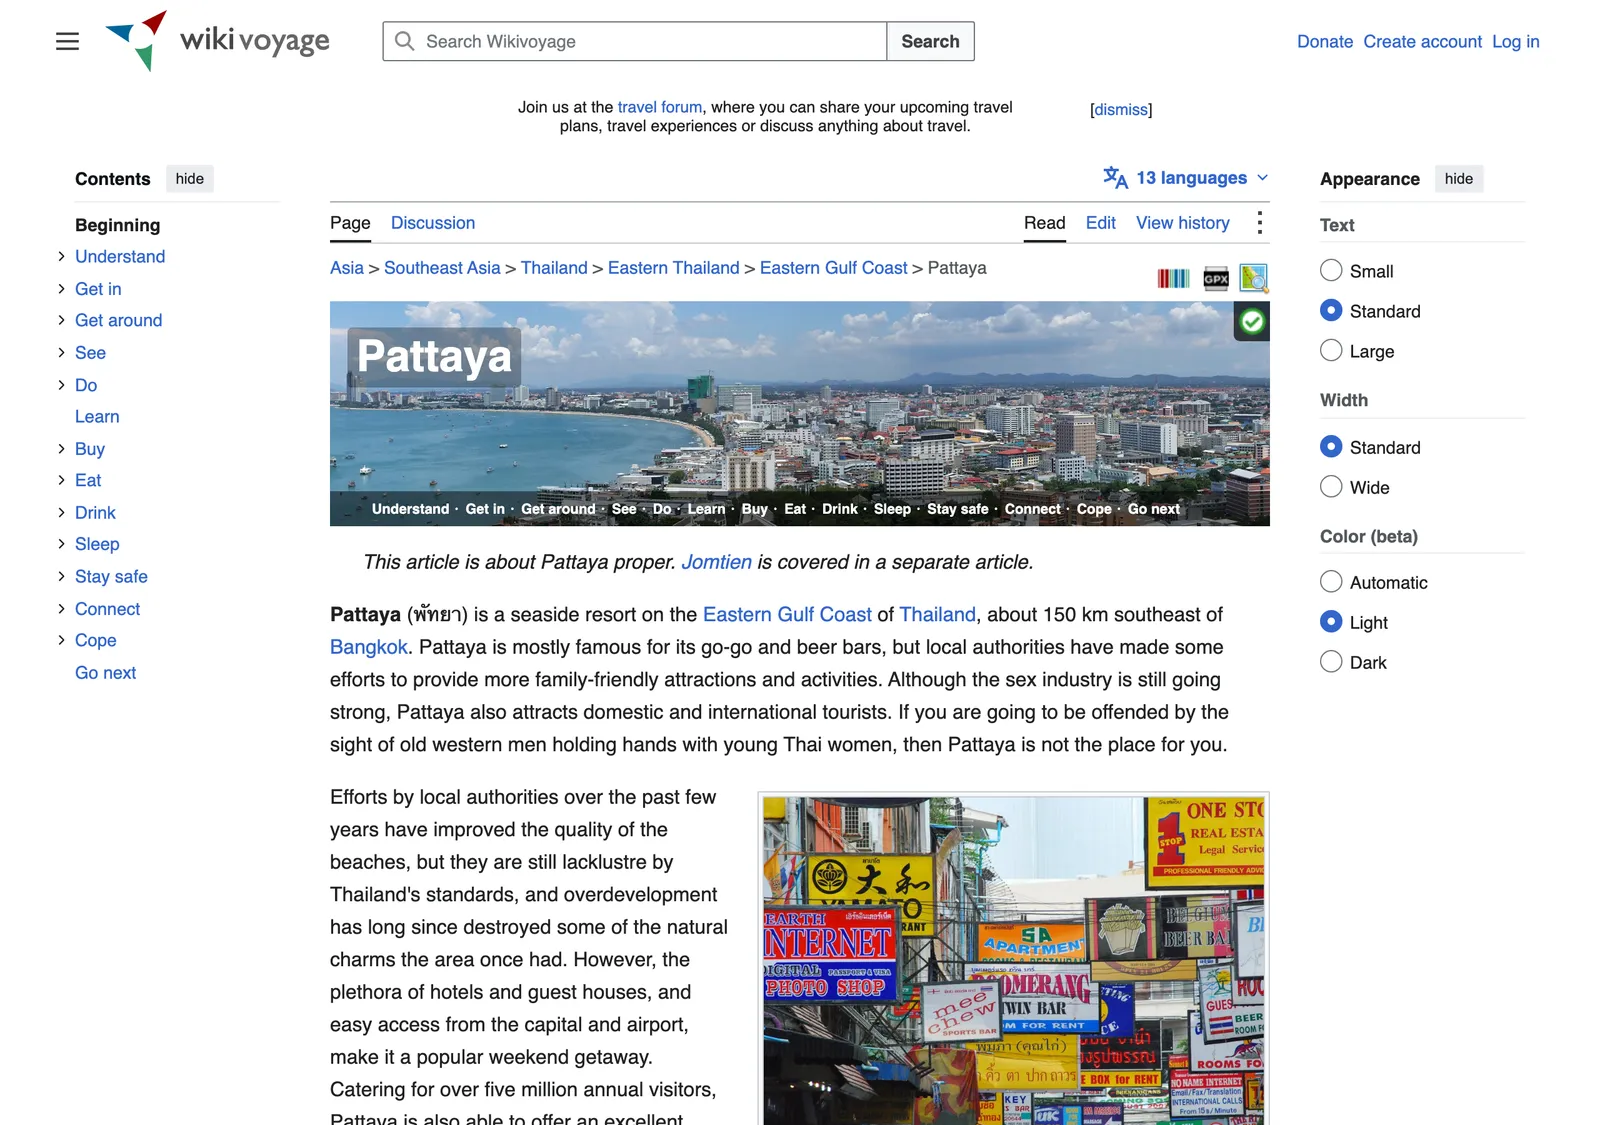Expand the Get around contents chevron
The height and width of the screenshot is (1125, 1600).
61,320
